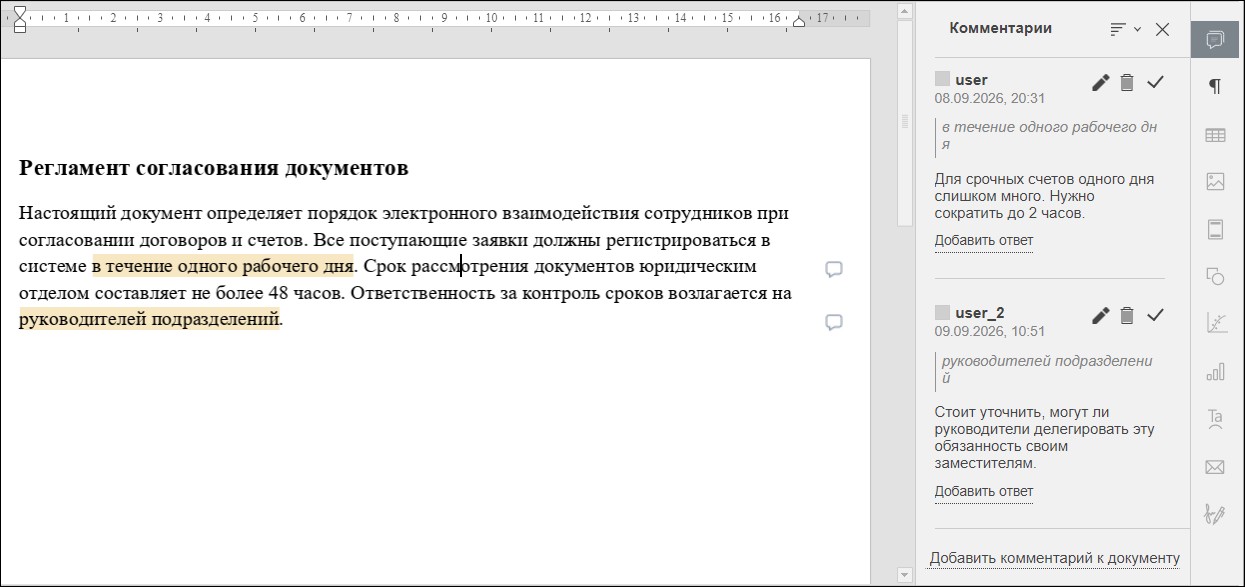Click the comment bubble beside the last line
The image size is (1245, 587).
point(834,322)
